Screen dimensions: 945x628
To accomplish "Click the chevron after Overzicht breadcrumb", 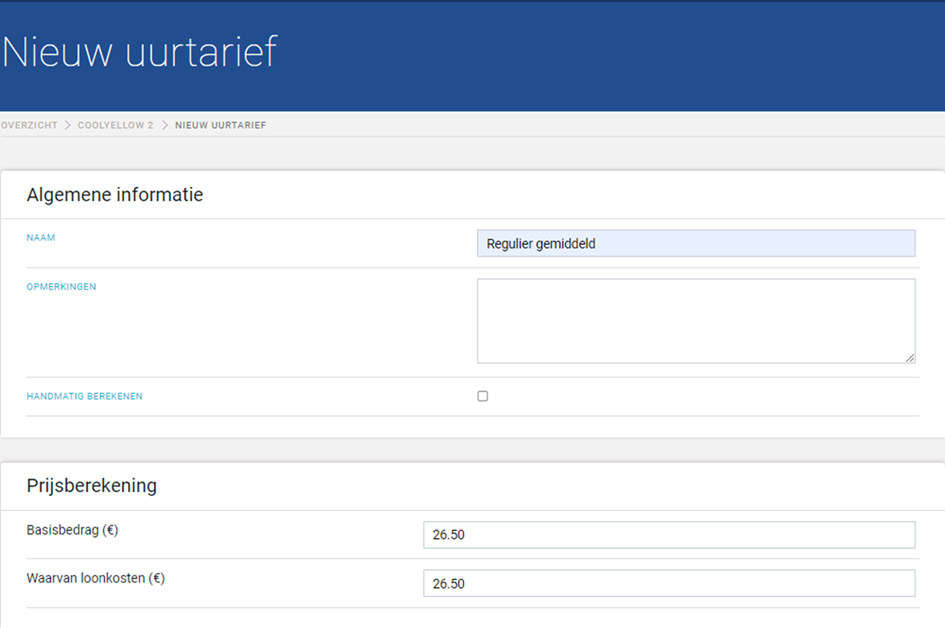I will click(68, 125).
